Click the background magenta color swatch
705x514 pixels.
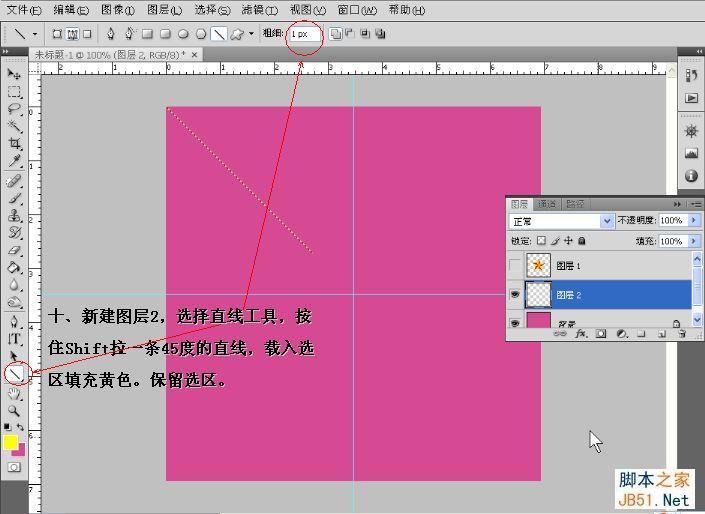click(x=21, y=451)
